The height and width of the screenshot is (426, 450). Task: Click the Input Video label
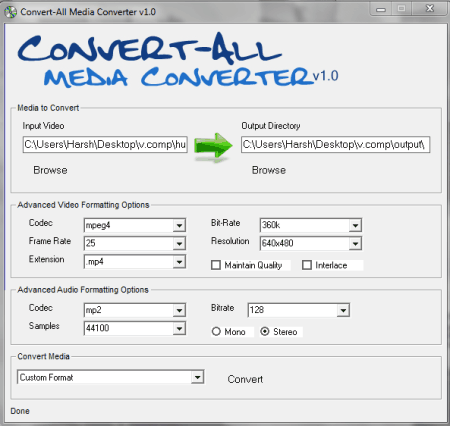[x=43, y=126]
